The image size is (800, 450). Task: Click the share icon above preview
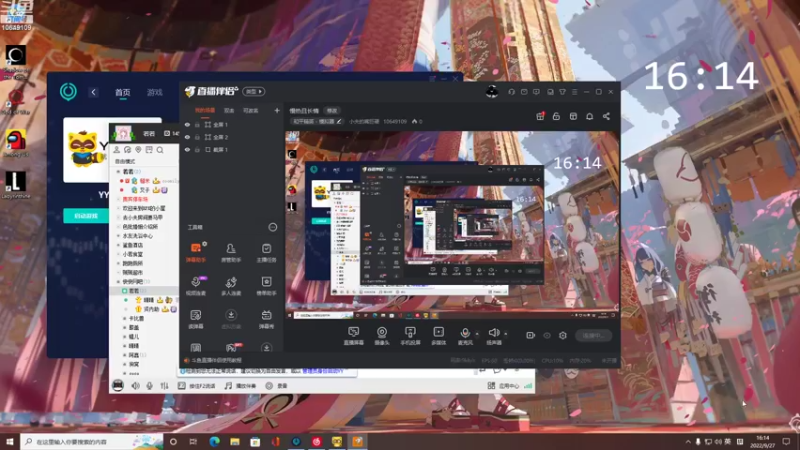tap(606, 116)
